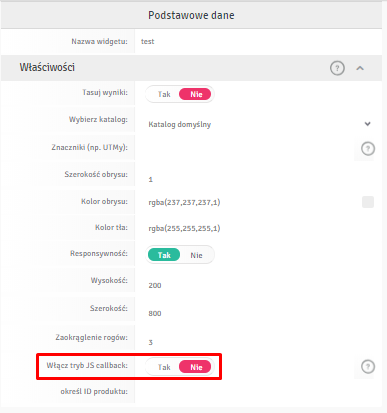Screen dimensions: 387x413
Task: Set Responsywność to Nie
Action: 196,255
